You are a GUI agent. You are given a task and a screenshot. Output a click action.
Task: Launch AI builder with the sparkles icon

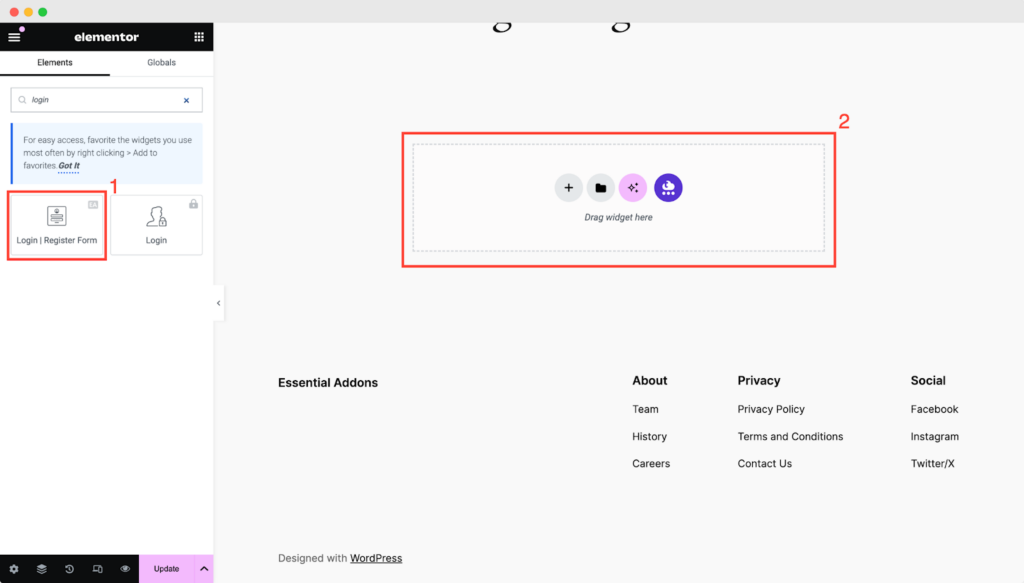coord(632,187)
